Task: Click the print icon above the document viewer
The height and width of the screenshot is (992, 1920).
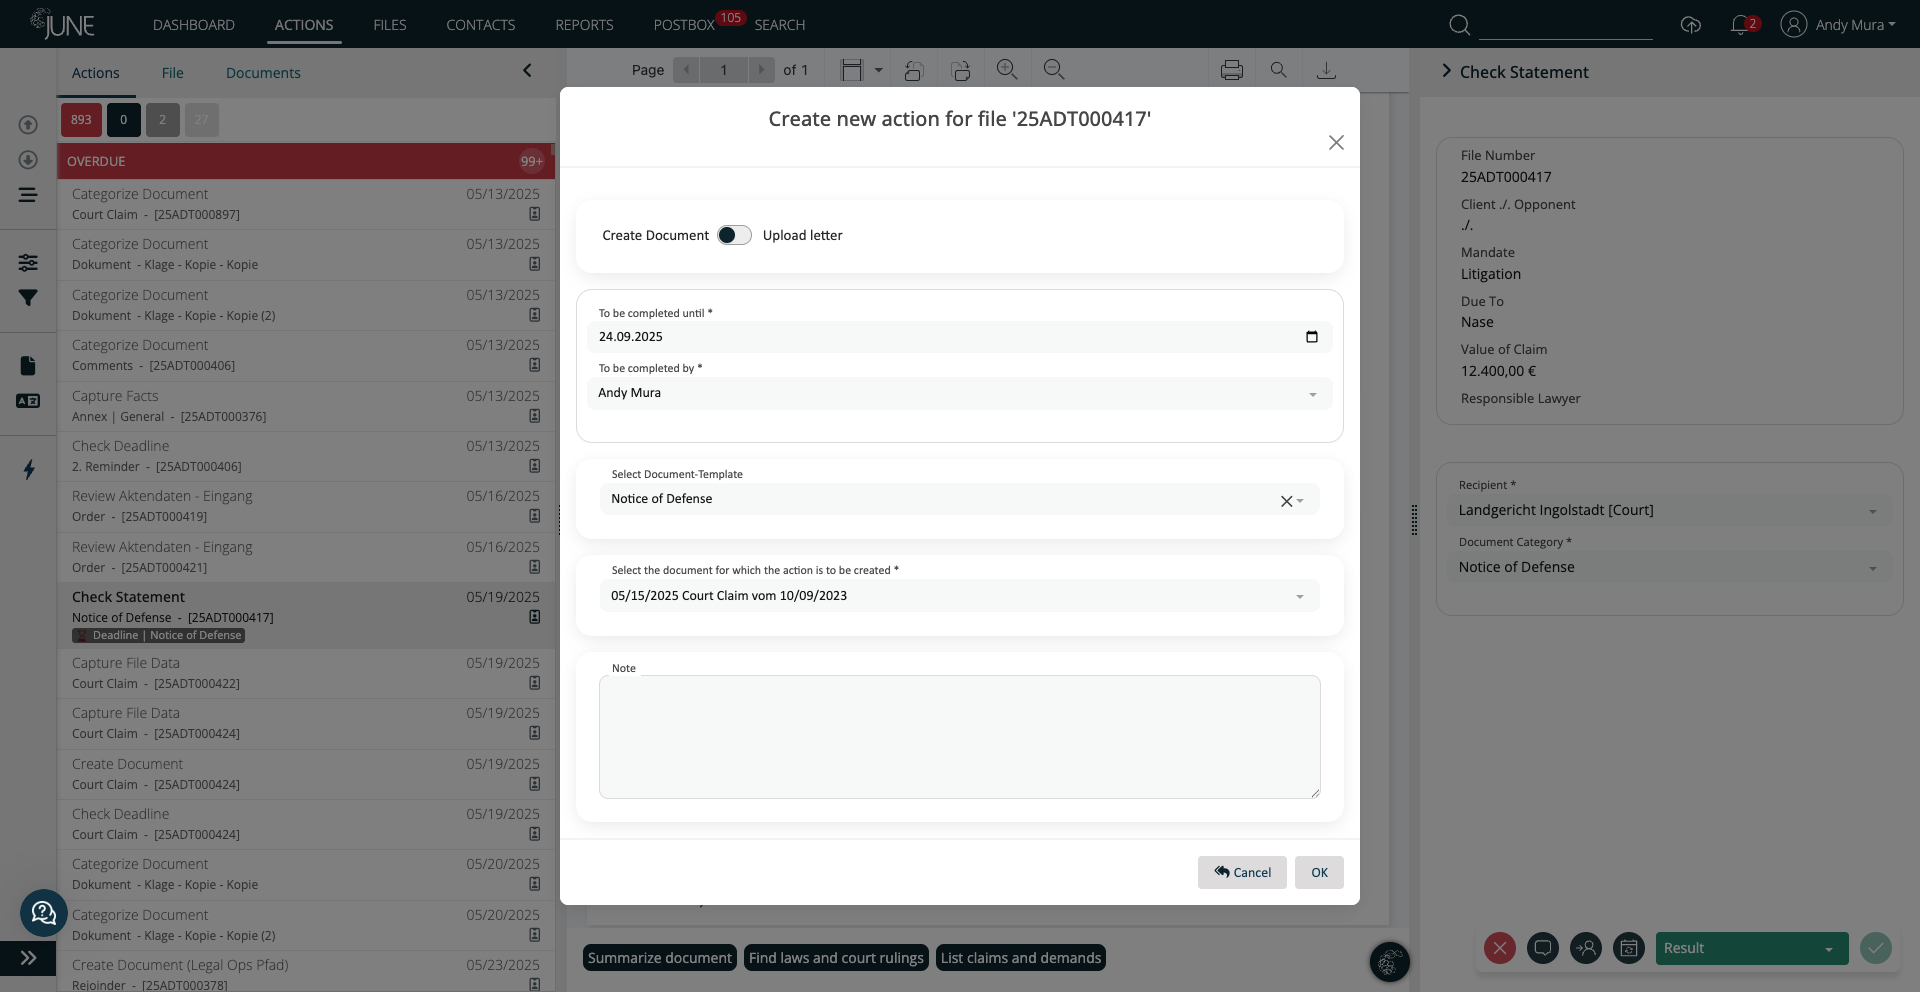Action: coord(1231,69)
